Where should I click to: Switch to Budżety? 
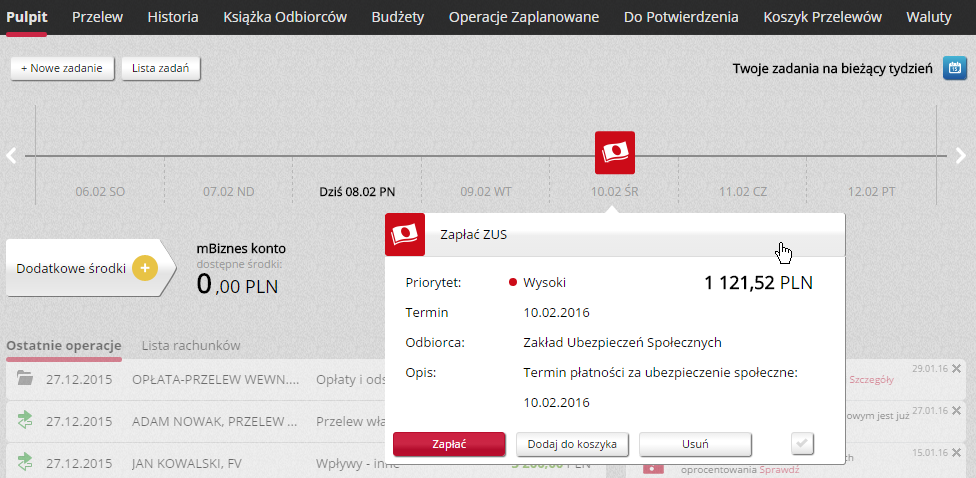point(398,17)
